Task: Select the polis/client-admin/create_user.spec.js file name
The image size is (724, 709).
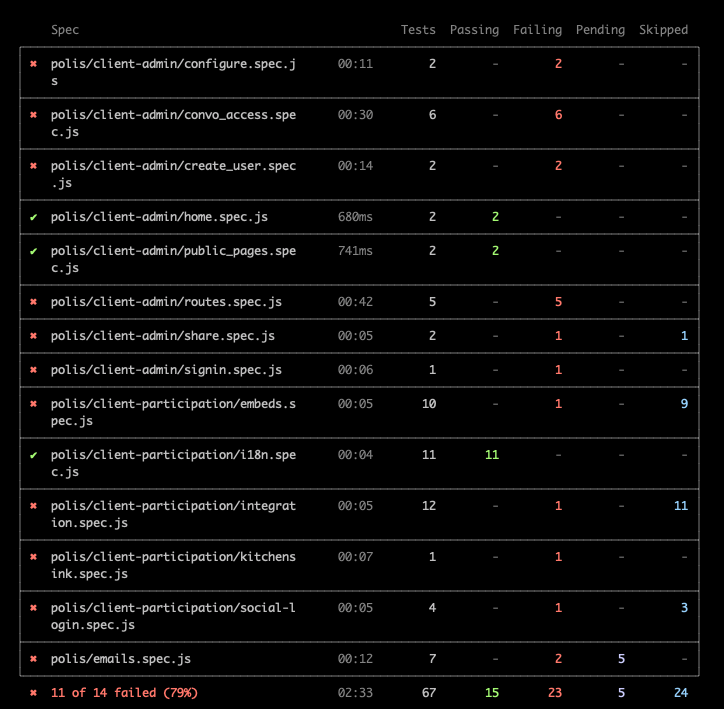Action: pyautogui.click(x=174, y=174)
